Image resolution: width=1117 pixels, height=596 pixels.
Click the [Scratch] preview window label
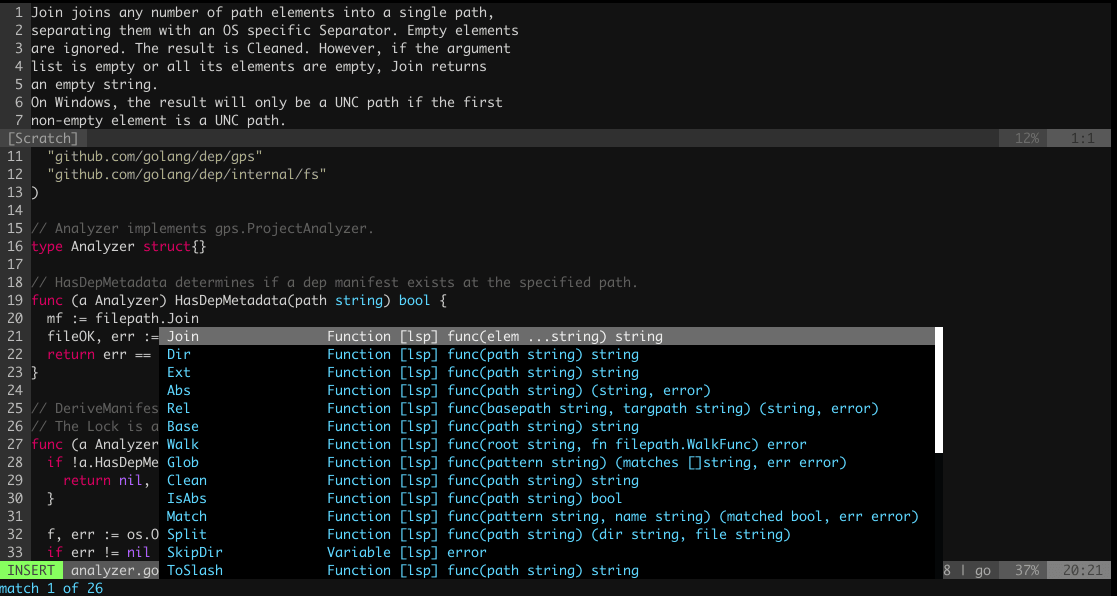click(x=42, y=138)
